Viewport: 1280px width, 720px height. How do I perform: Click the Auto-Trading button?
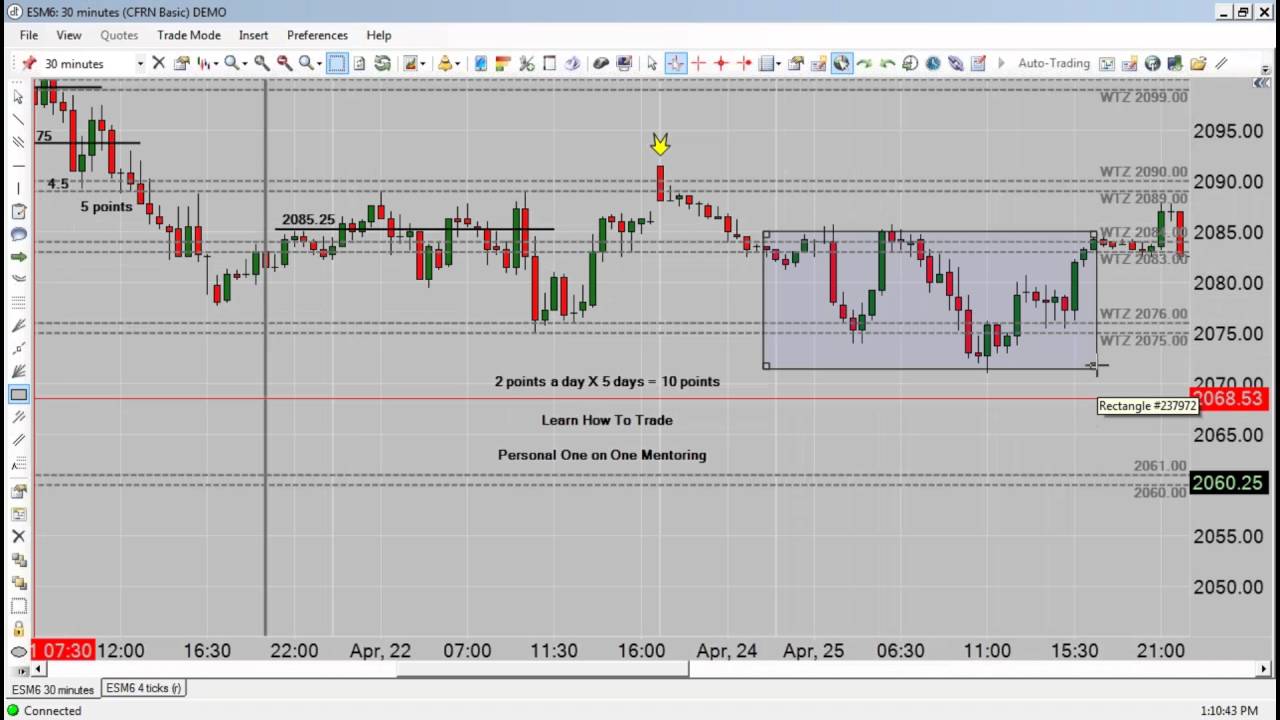coord(1054,63)
